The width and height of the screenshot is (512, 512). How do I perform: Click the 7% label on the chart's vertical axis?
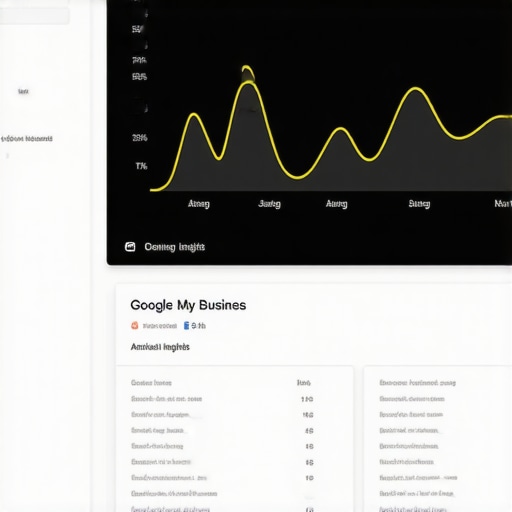tap(141, 166)
